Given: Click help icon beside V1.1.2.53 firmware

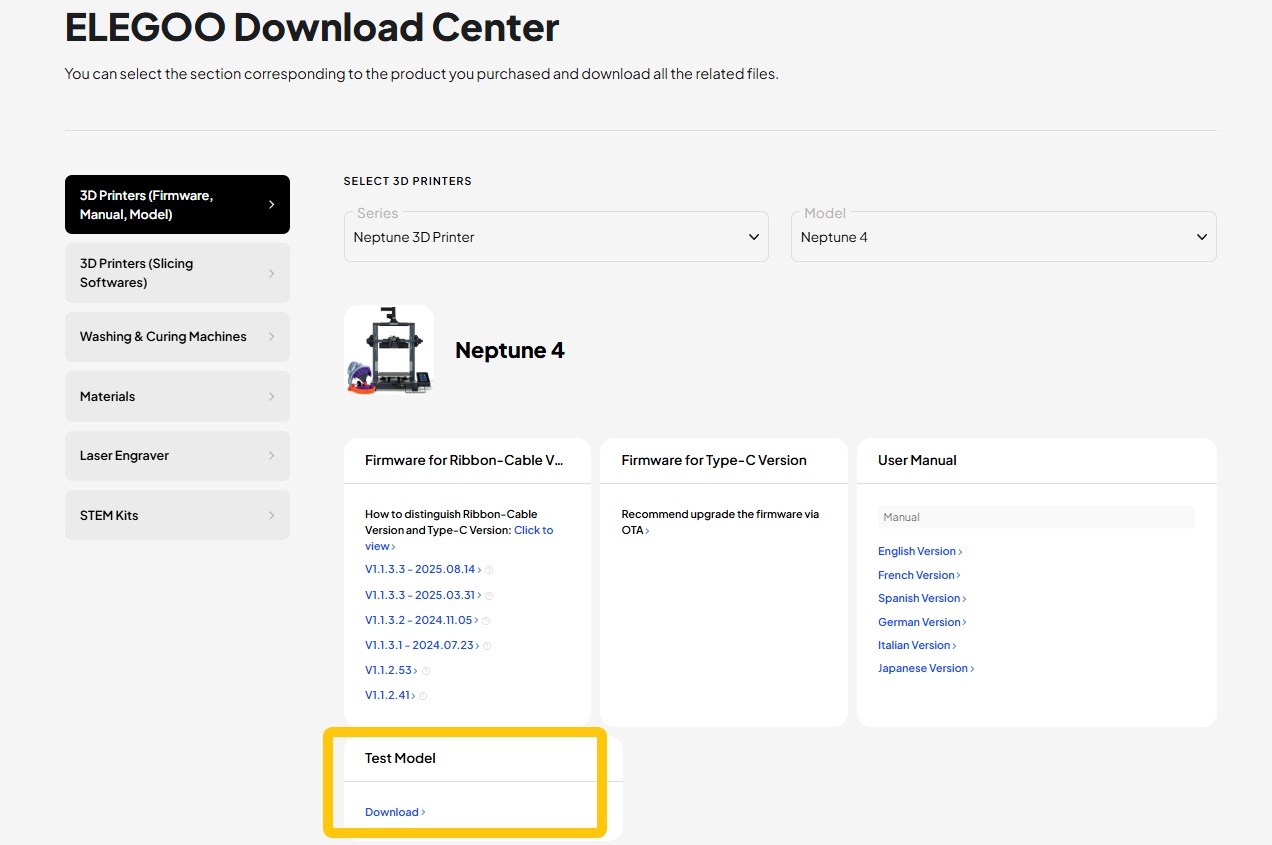Looking at the screenshot, I should point(426,671).
